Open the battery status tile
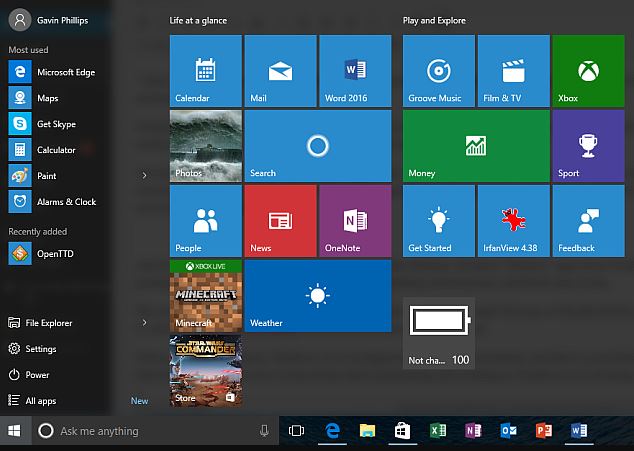 [438, 333]
